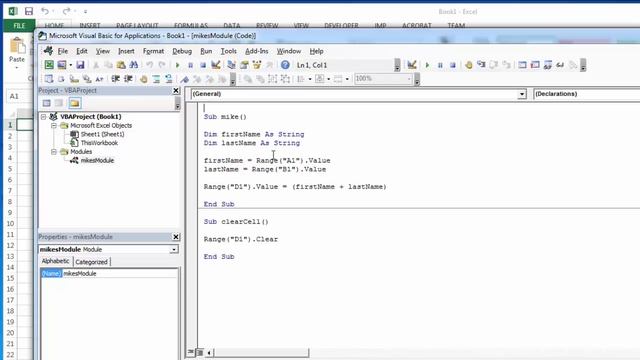Image resolution: width=640 pixels, height=360 pixels.
Task: Click the Insert UserForm icon
Action: pyautogui.click(x=62, y=65)
